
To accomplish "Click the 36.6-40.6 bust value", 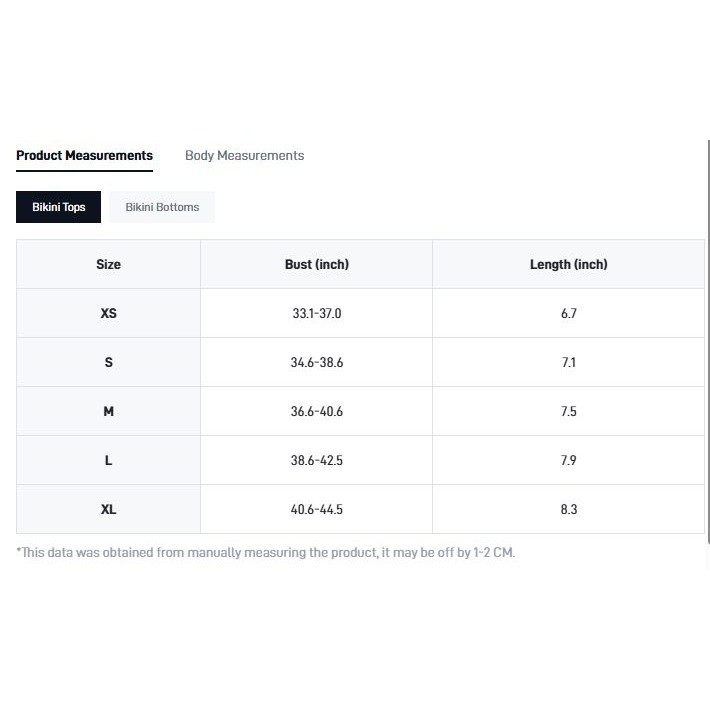I will pyautogui.click(x=317, y=411).
